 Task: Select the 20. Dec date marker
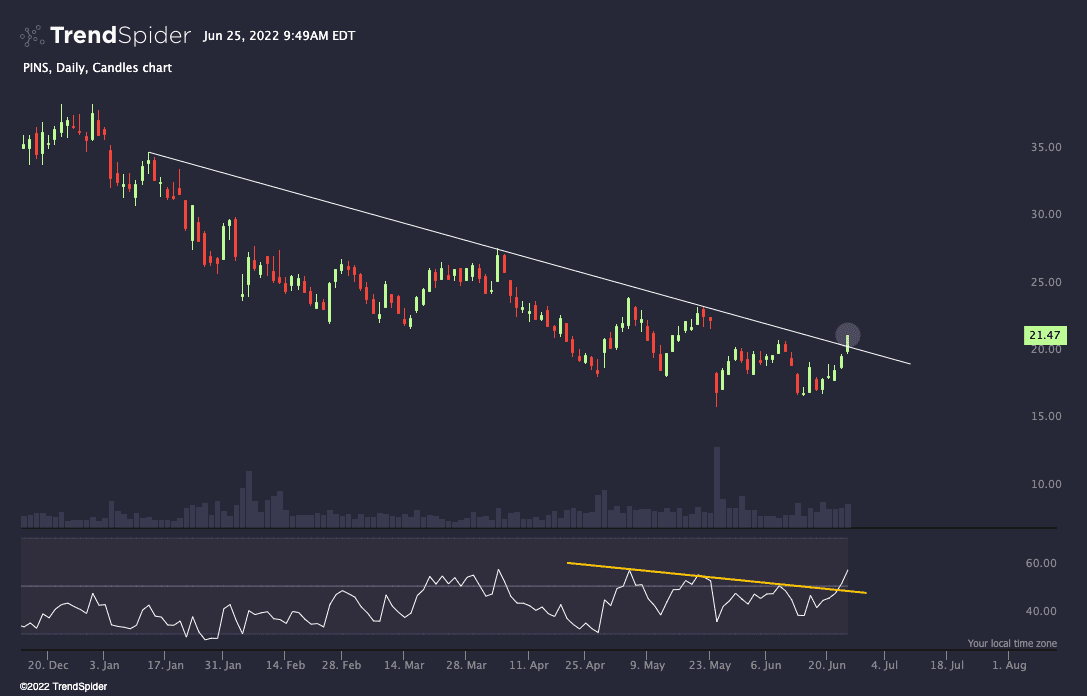pos(48,665)
